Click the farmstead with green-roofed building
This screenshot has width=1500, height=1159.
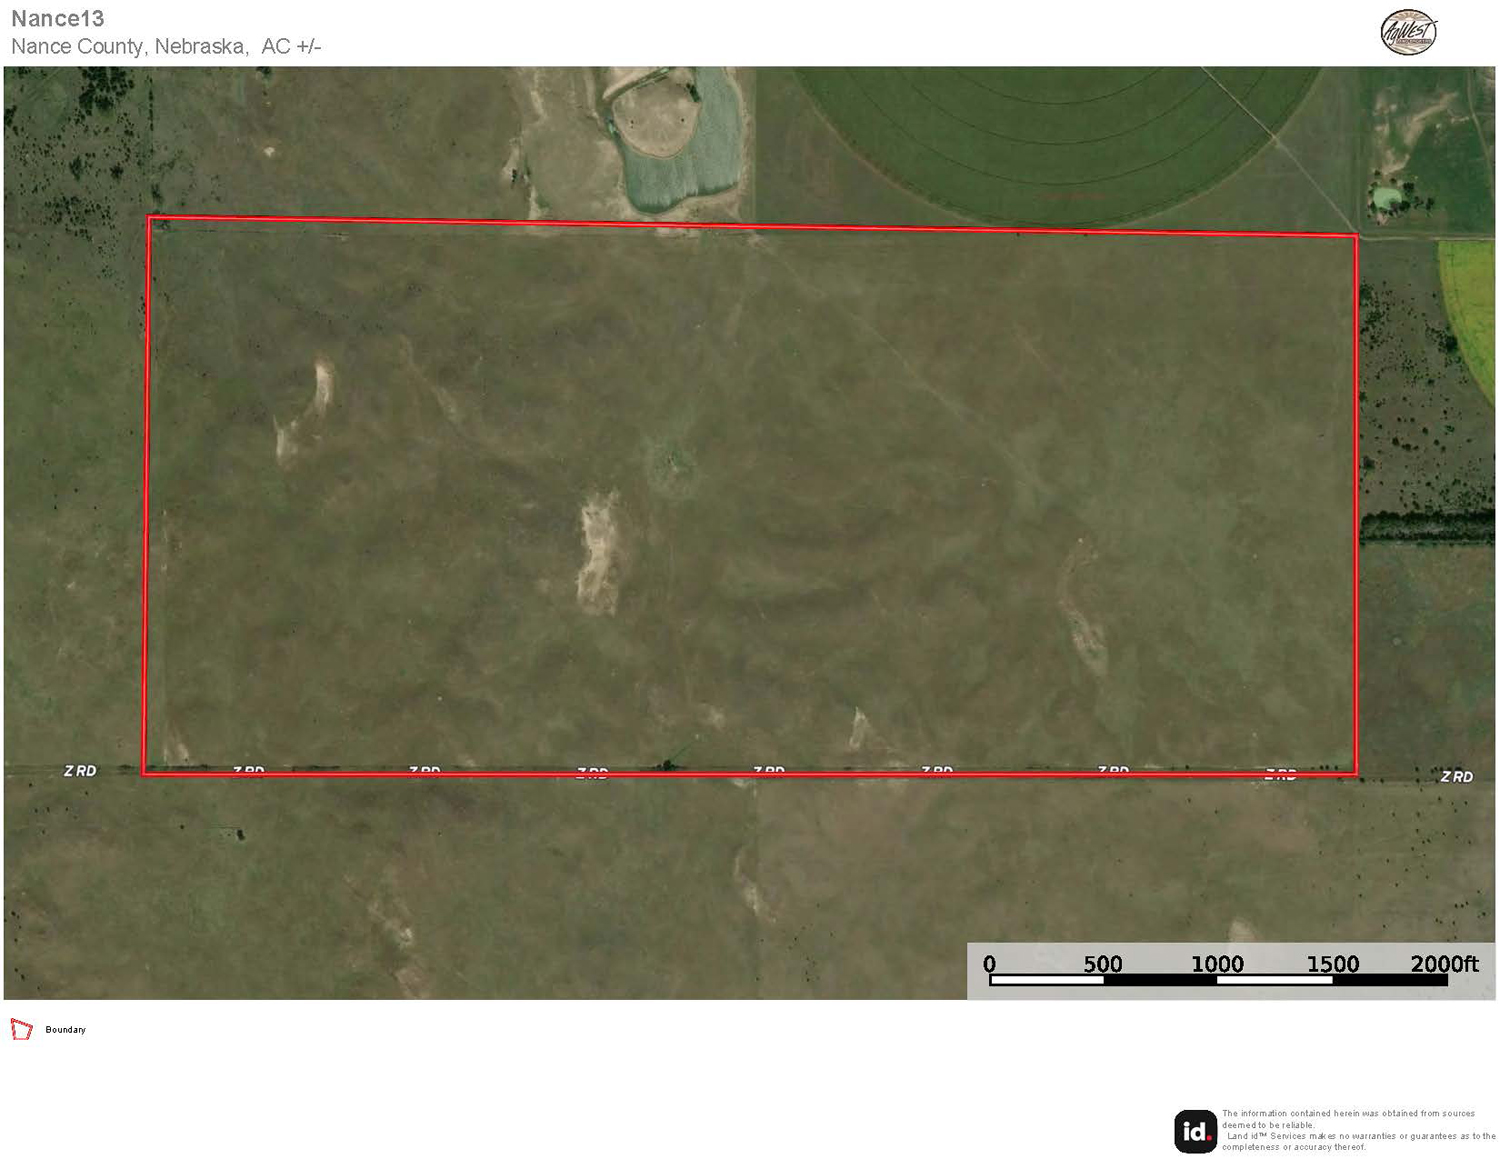coord(1387,197)
